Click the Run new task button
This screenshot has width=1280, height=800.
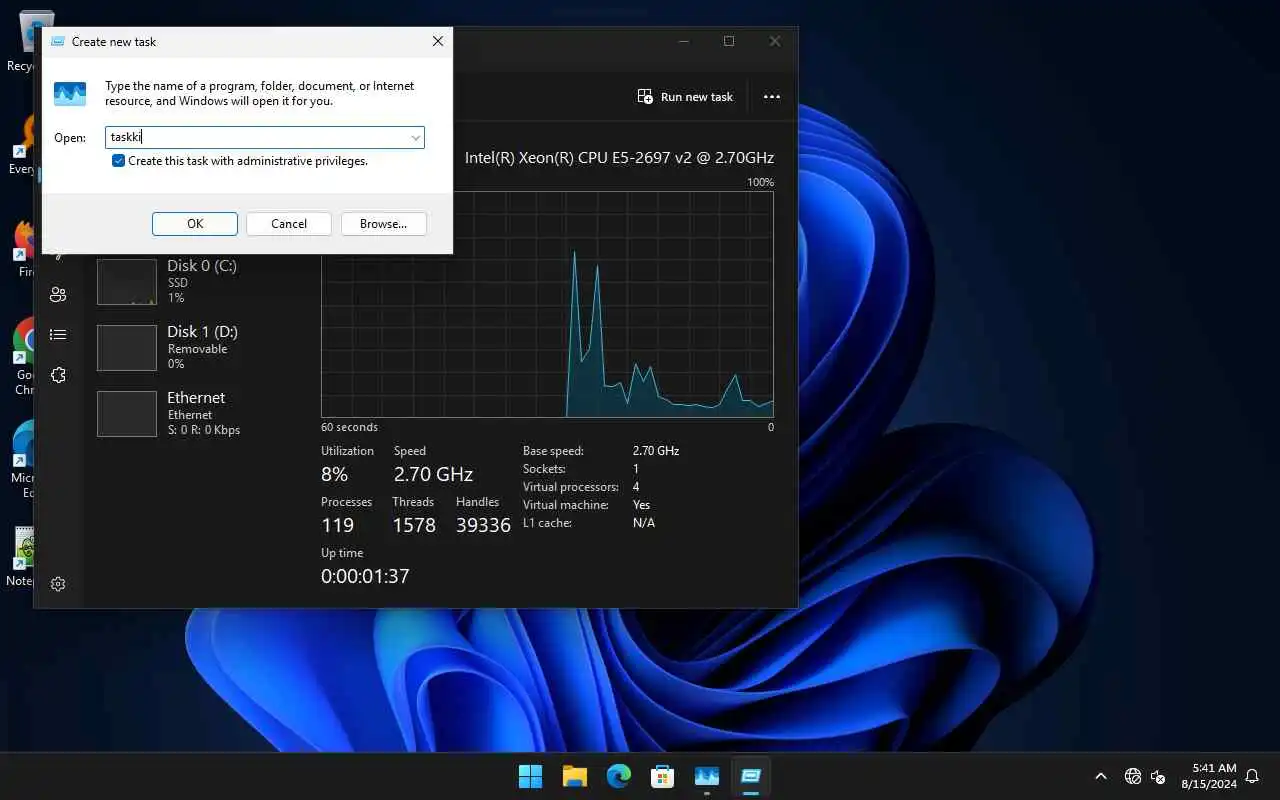click(685, 97)
